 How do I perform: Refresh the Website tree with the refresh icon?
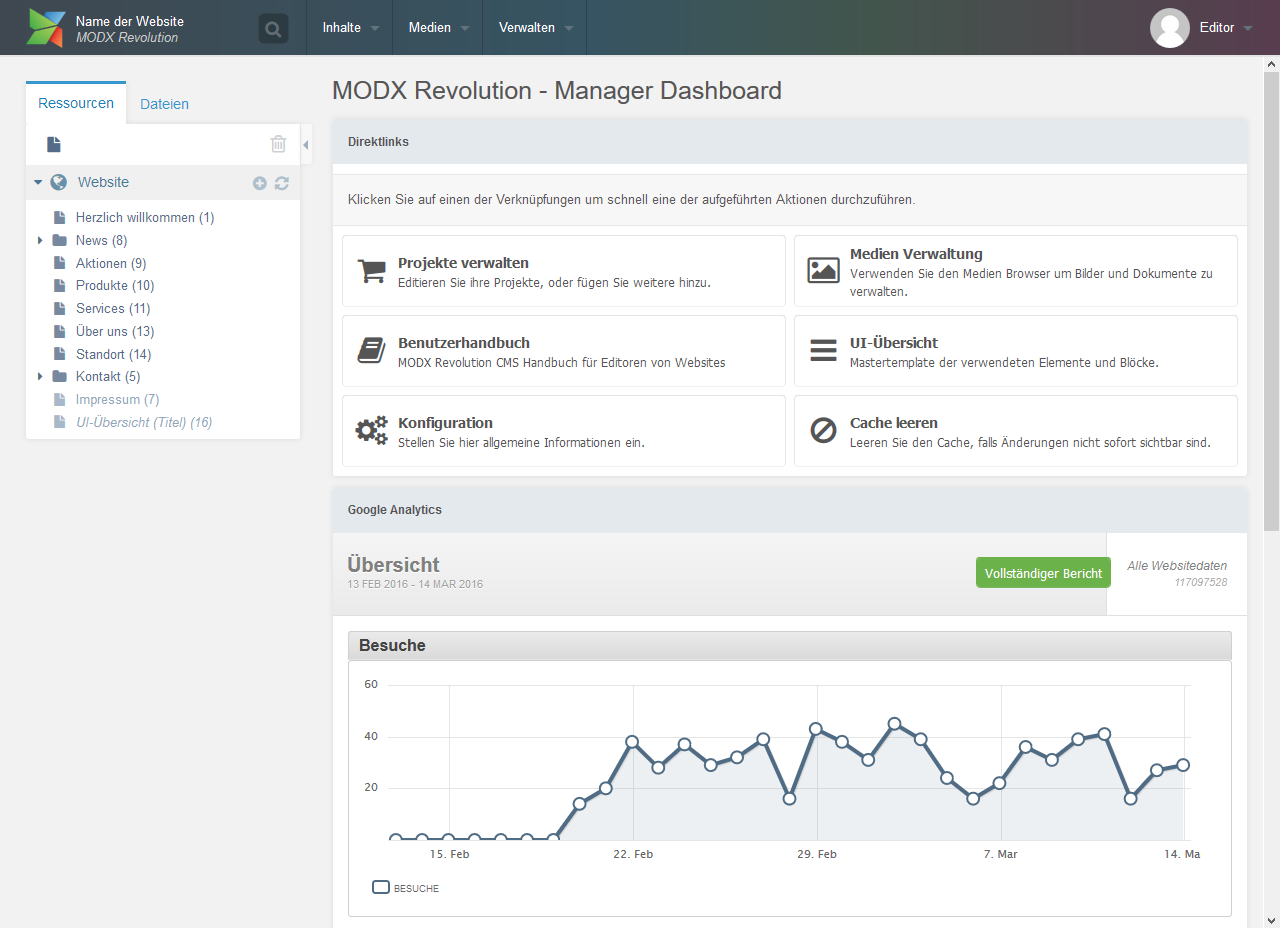pos(281,183)
